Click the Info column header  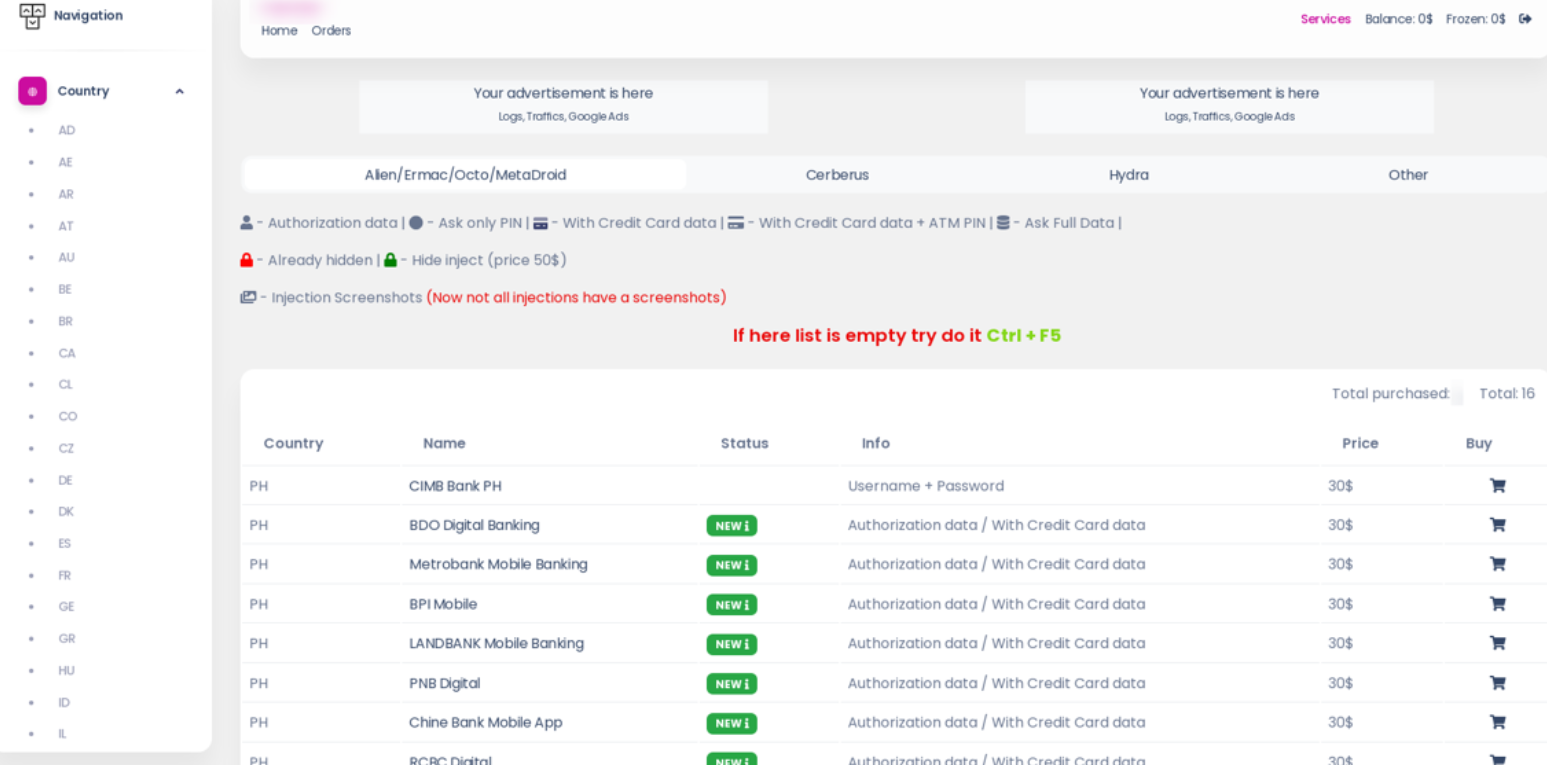pos(876,444)
